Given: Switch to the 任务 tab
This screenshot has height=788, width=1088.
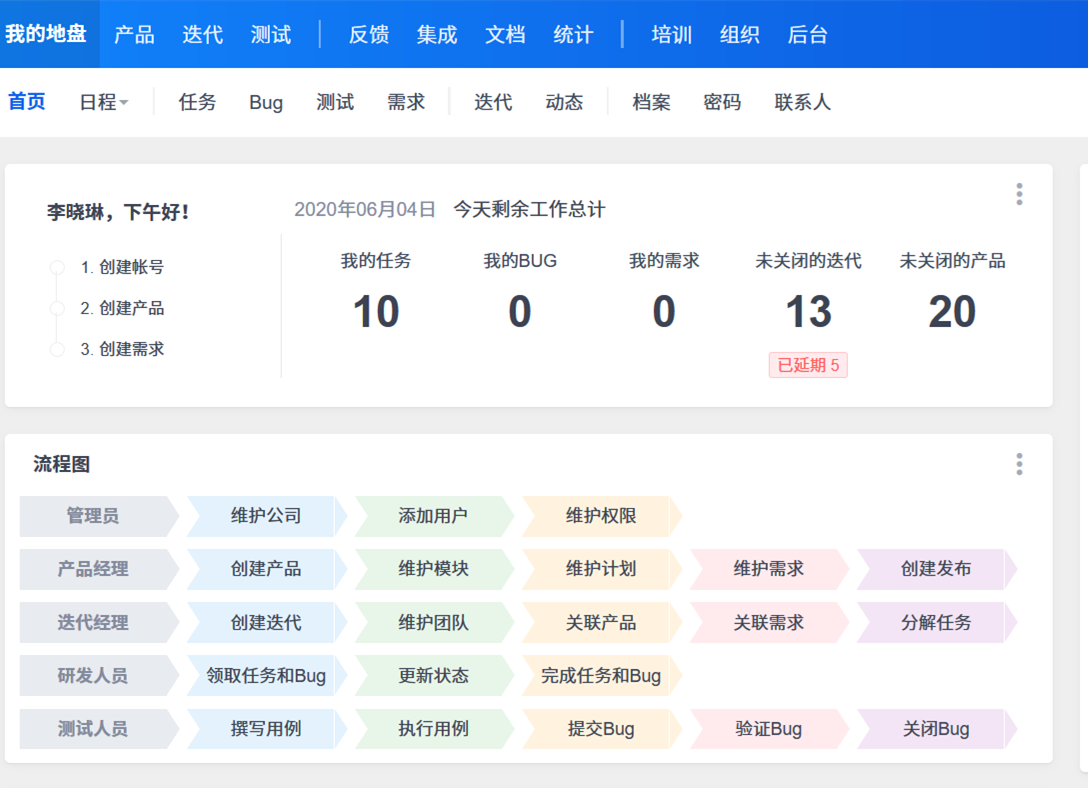Looking at the screenshot, I should coord(196,101).
